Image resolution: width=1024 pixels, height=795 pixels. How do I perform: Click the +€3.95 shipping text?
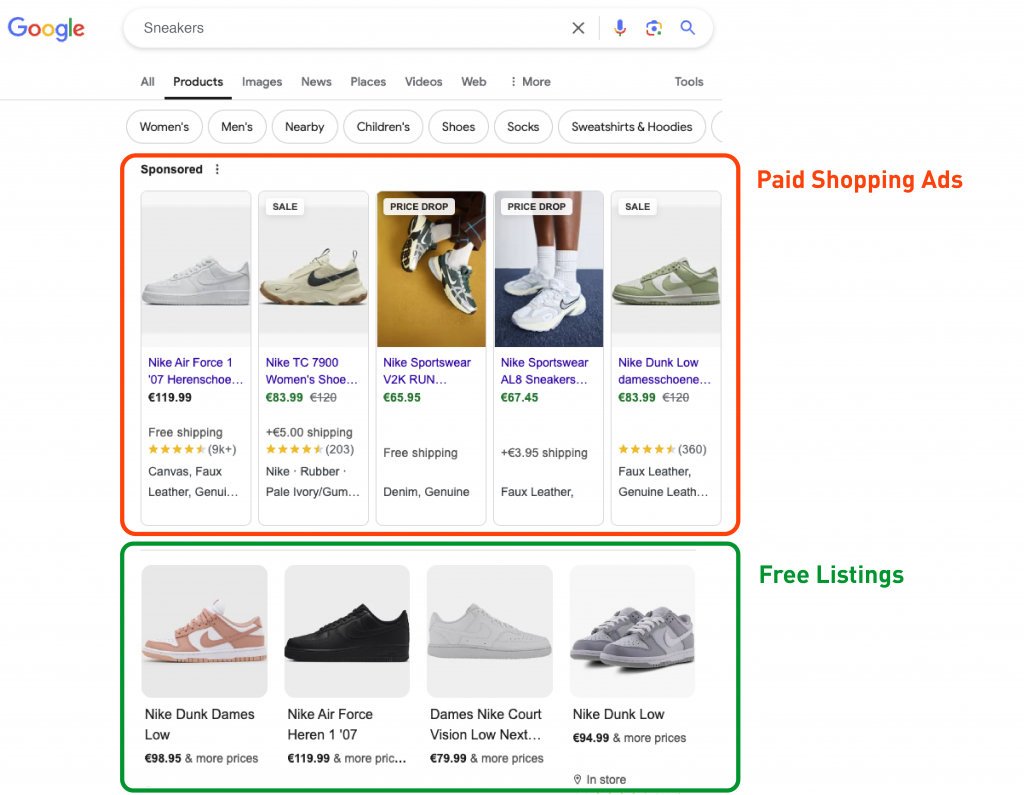(544, 453)
